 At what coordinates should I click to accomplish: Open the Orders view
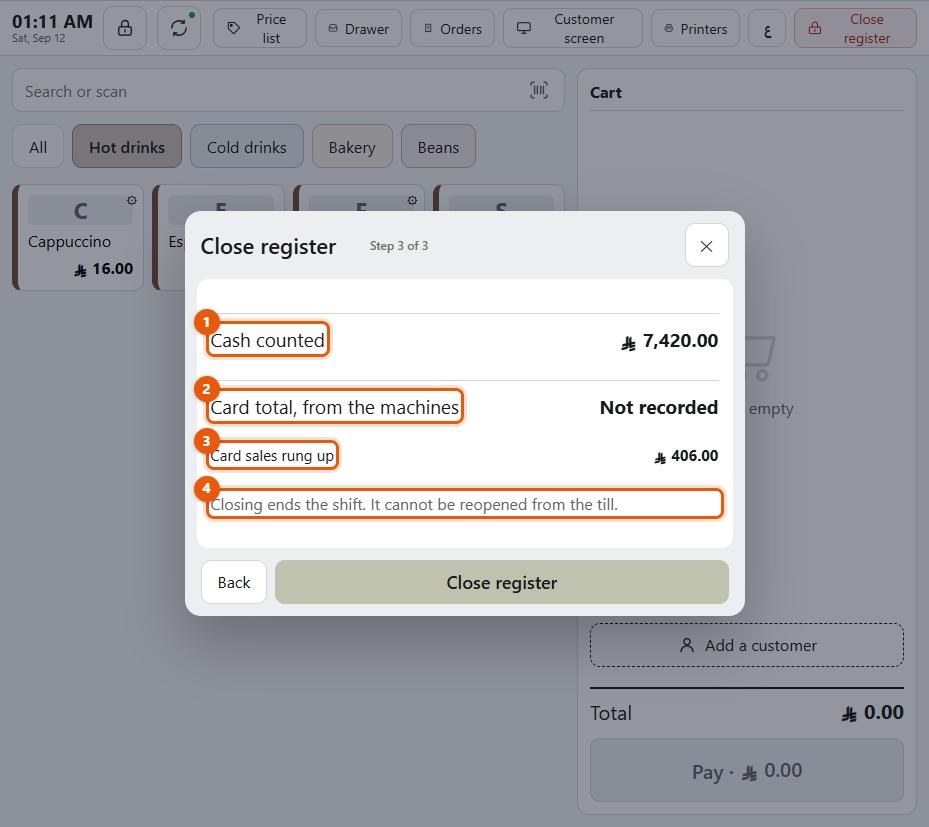coord(453,28)
